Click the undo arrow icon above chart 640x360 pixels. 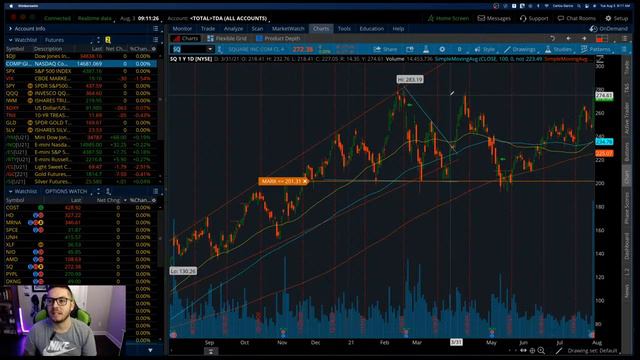point(553,38)
